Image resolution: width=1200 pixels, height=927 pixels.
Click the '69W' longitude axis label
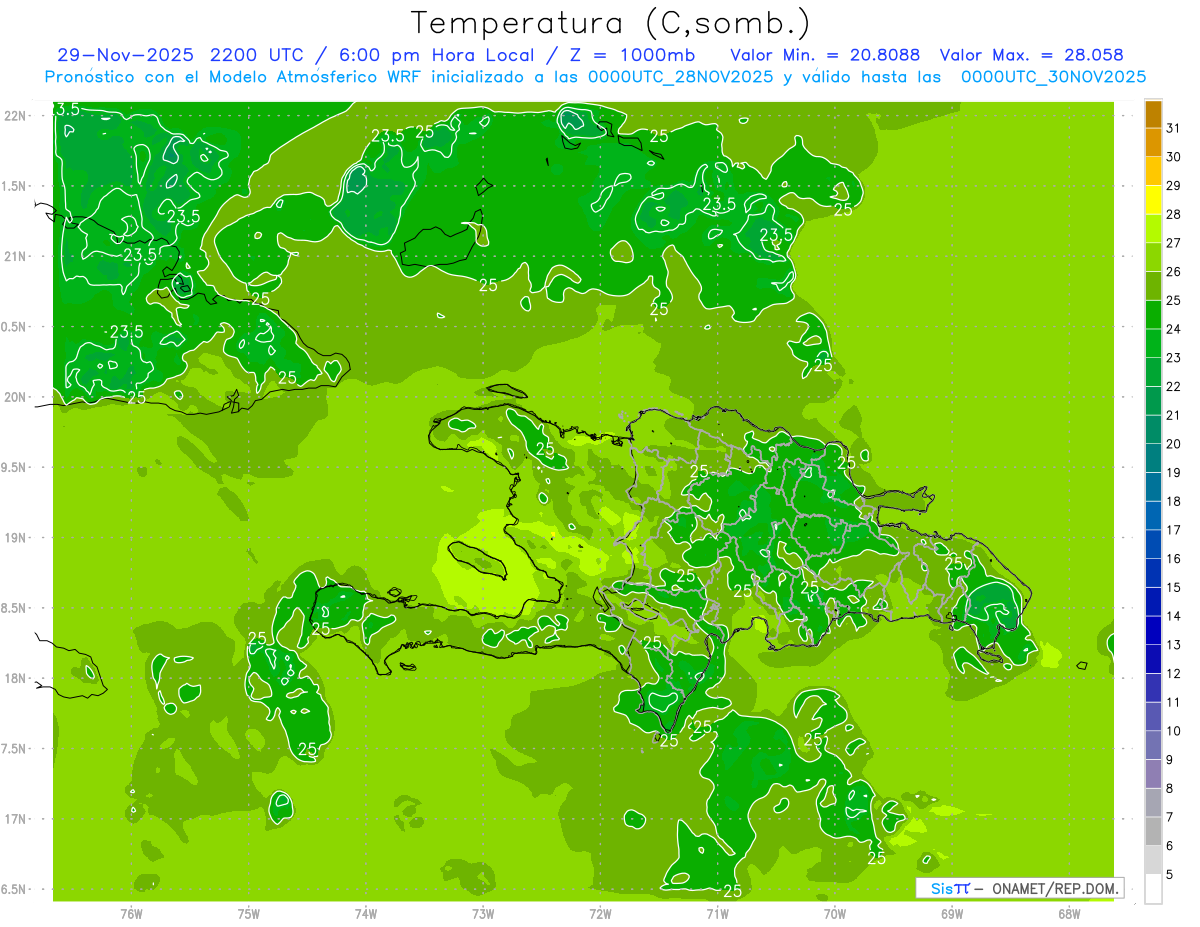[952, 914]
